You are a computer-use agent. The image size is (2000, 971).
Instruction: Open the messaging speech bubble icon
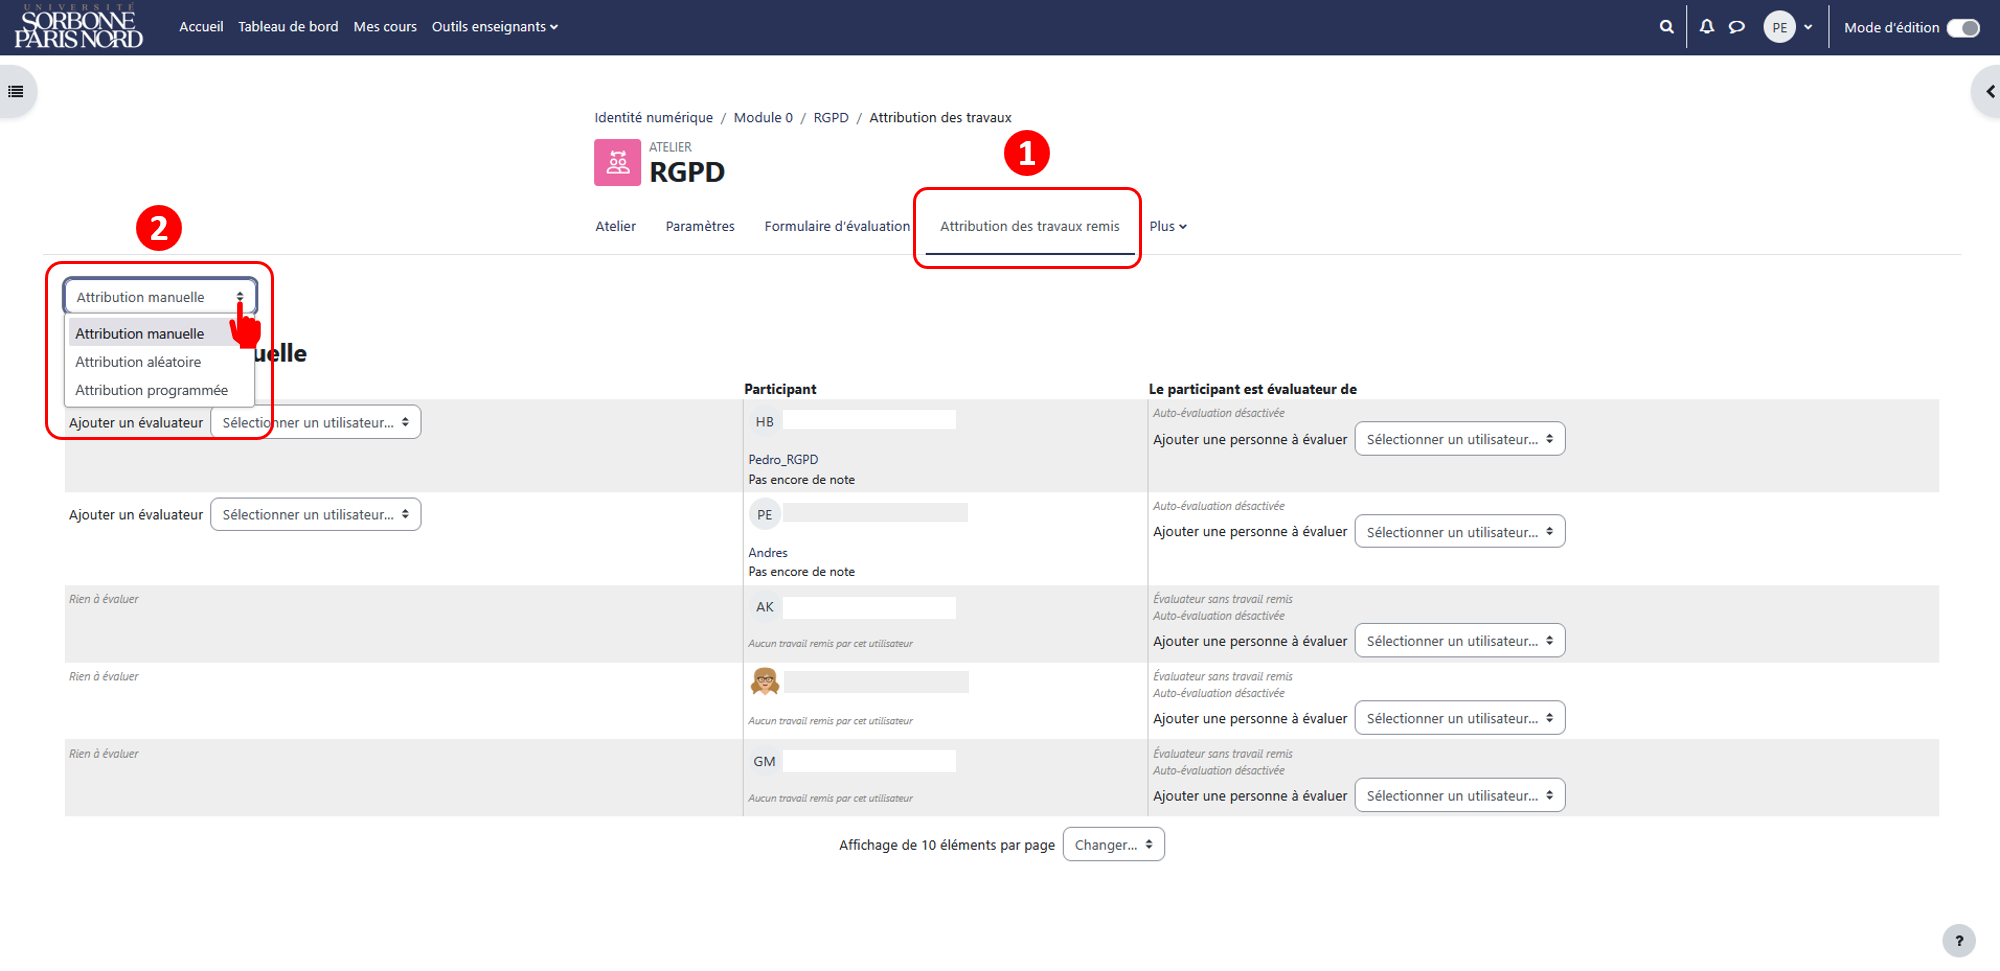[x=1737, y=27]
